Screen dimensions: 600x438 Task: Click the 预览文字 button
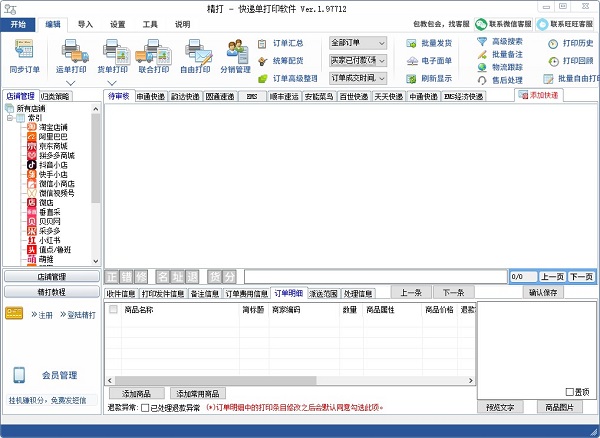tap(500, 407)
